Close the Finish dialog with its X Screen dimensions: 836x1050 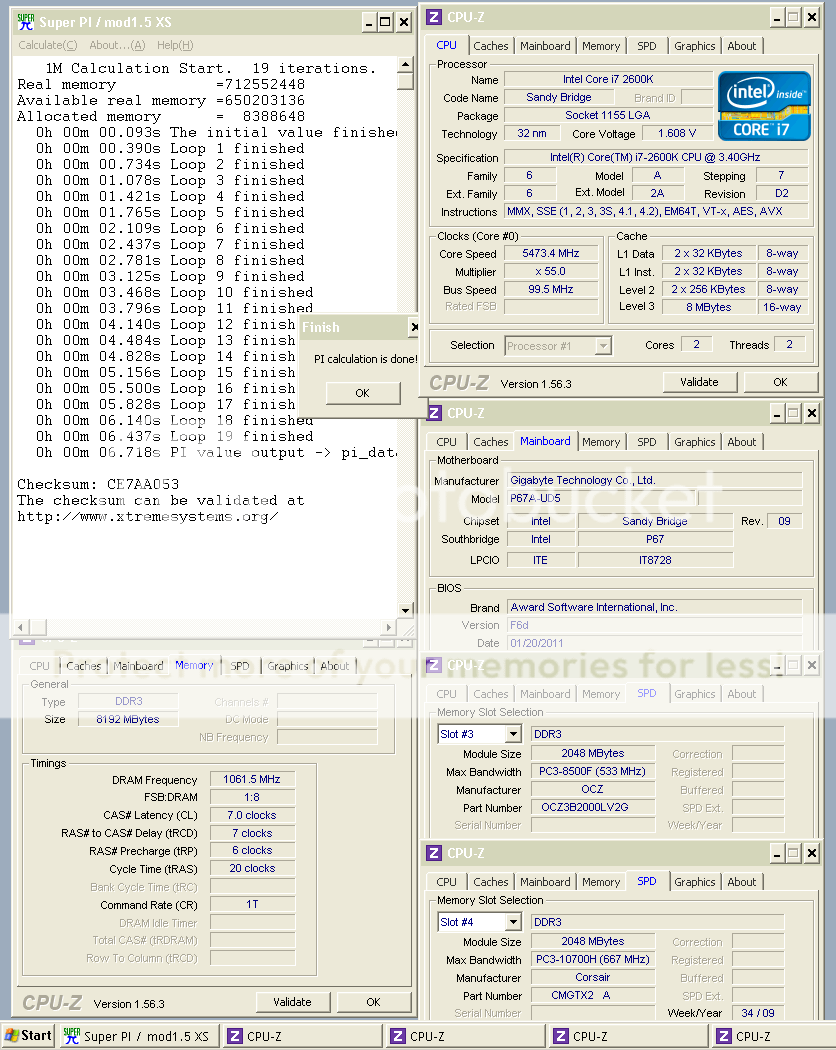coord(414,327)
